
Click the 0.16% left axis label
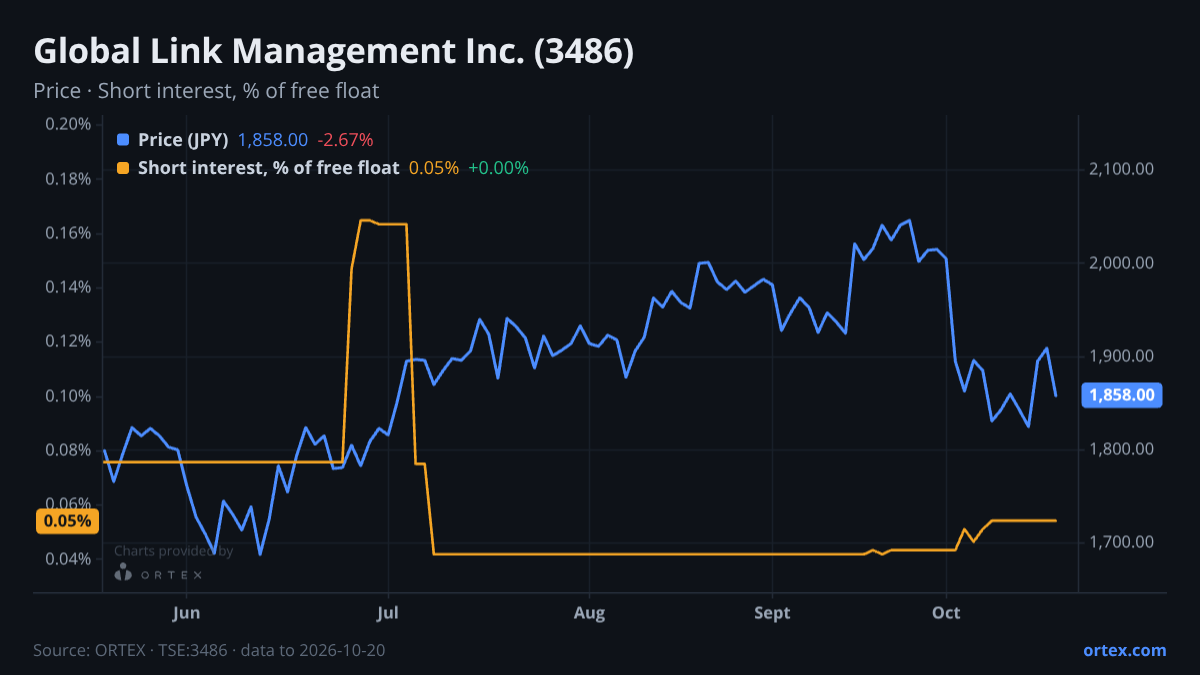click(68, 233)
